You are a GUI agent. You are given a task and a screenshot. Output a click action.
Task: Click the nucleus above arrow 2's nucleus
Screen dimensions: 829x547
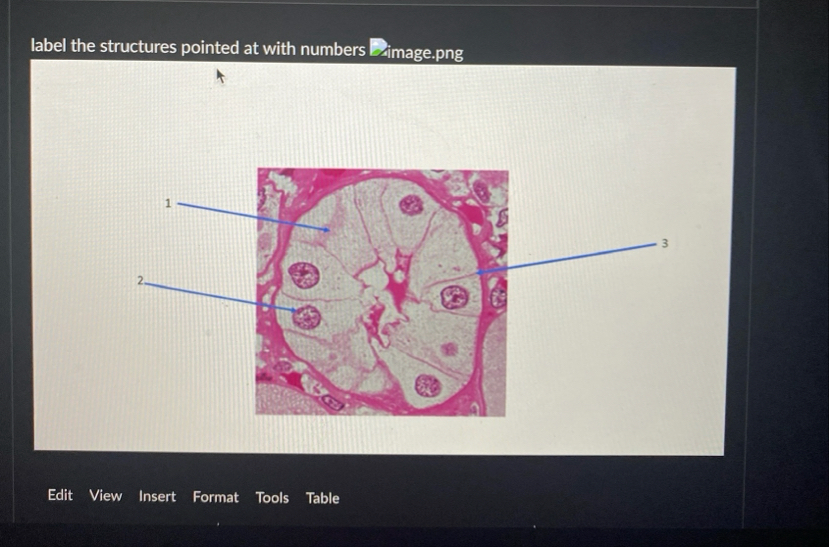(304, 275)
